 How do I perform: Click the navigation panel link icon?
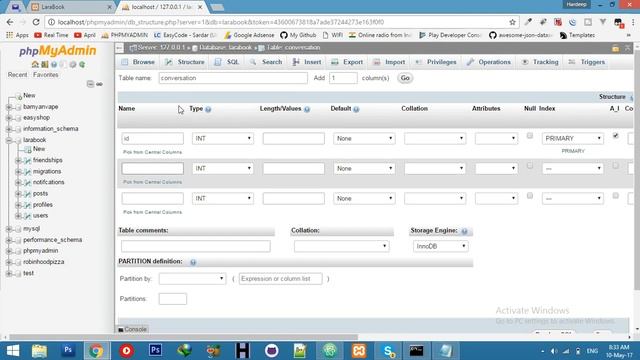coord(99,84)
